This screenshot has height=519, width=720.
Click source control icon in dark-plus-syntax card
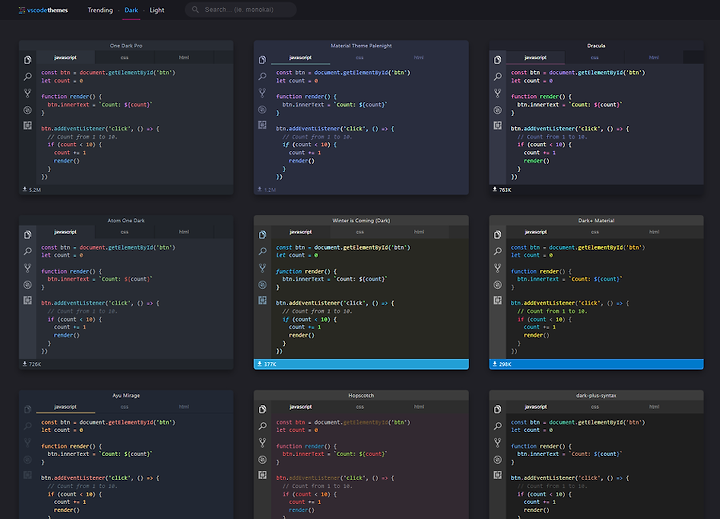pos(498,443)
